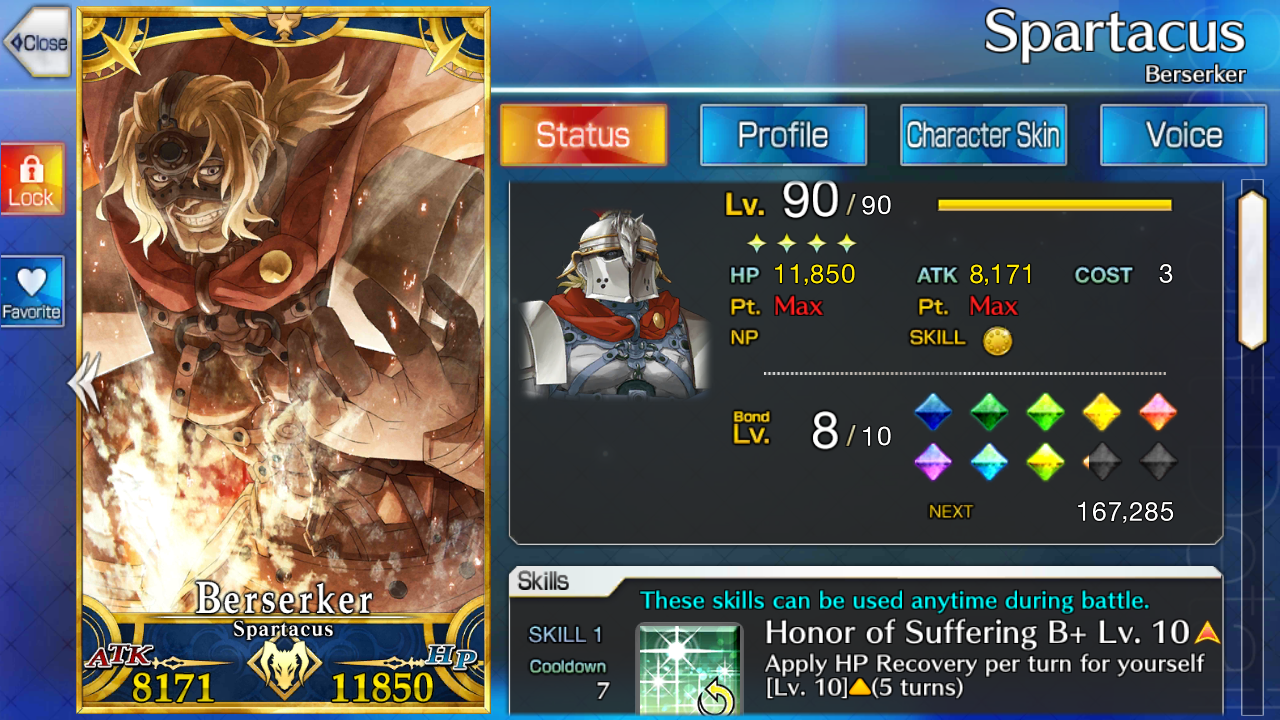
Task: Click the vertical scrollbar handle
Action: pyautogui.click(x=1252, y=268)
